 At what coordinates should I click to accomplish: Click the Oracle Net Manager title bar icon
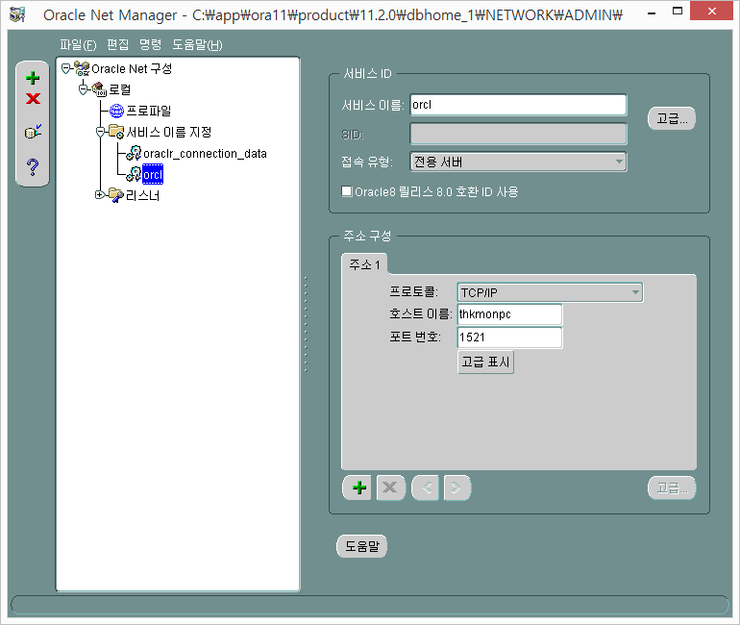pos(17,15)
